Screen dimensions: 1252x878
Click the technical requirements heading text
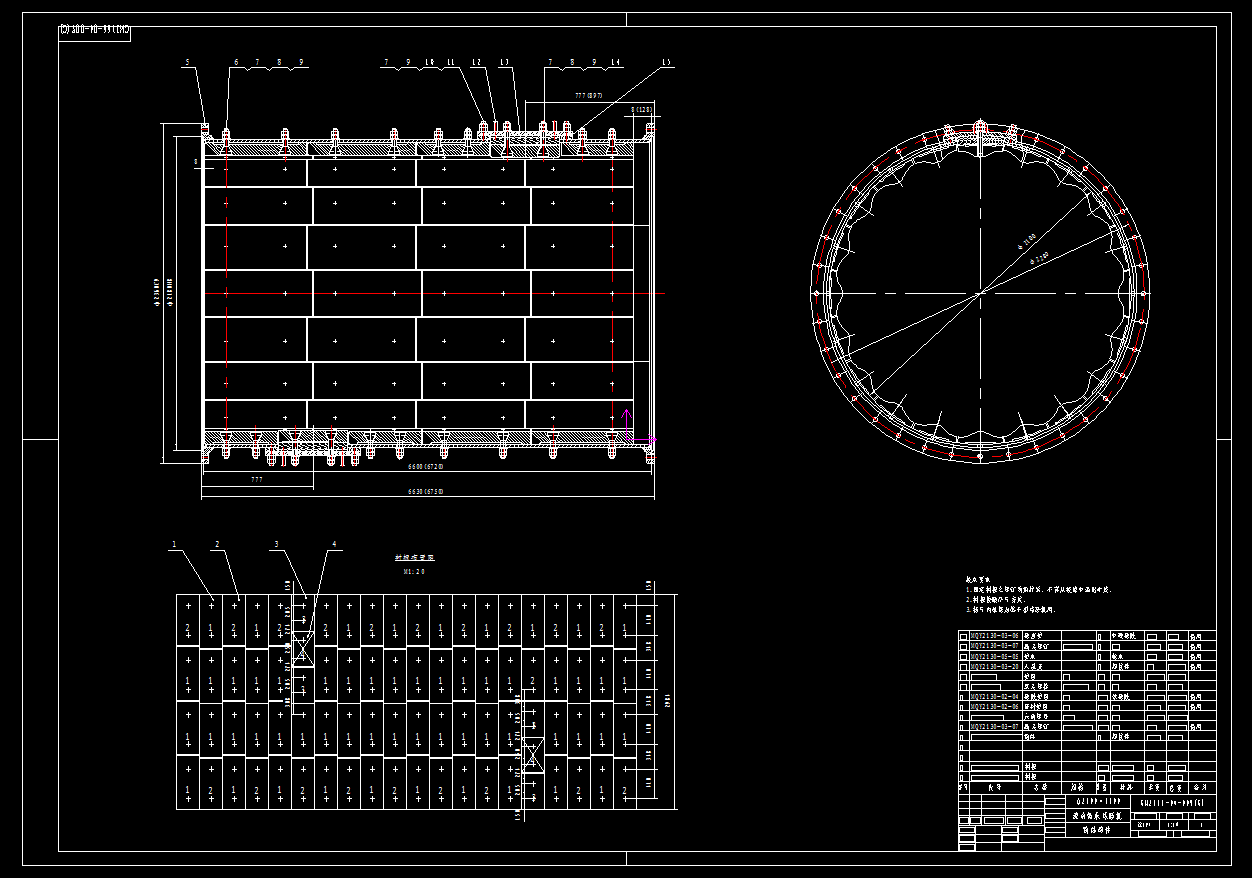point(979,579)
